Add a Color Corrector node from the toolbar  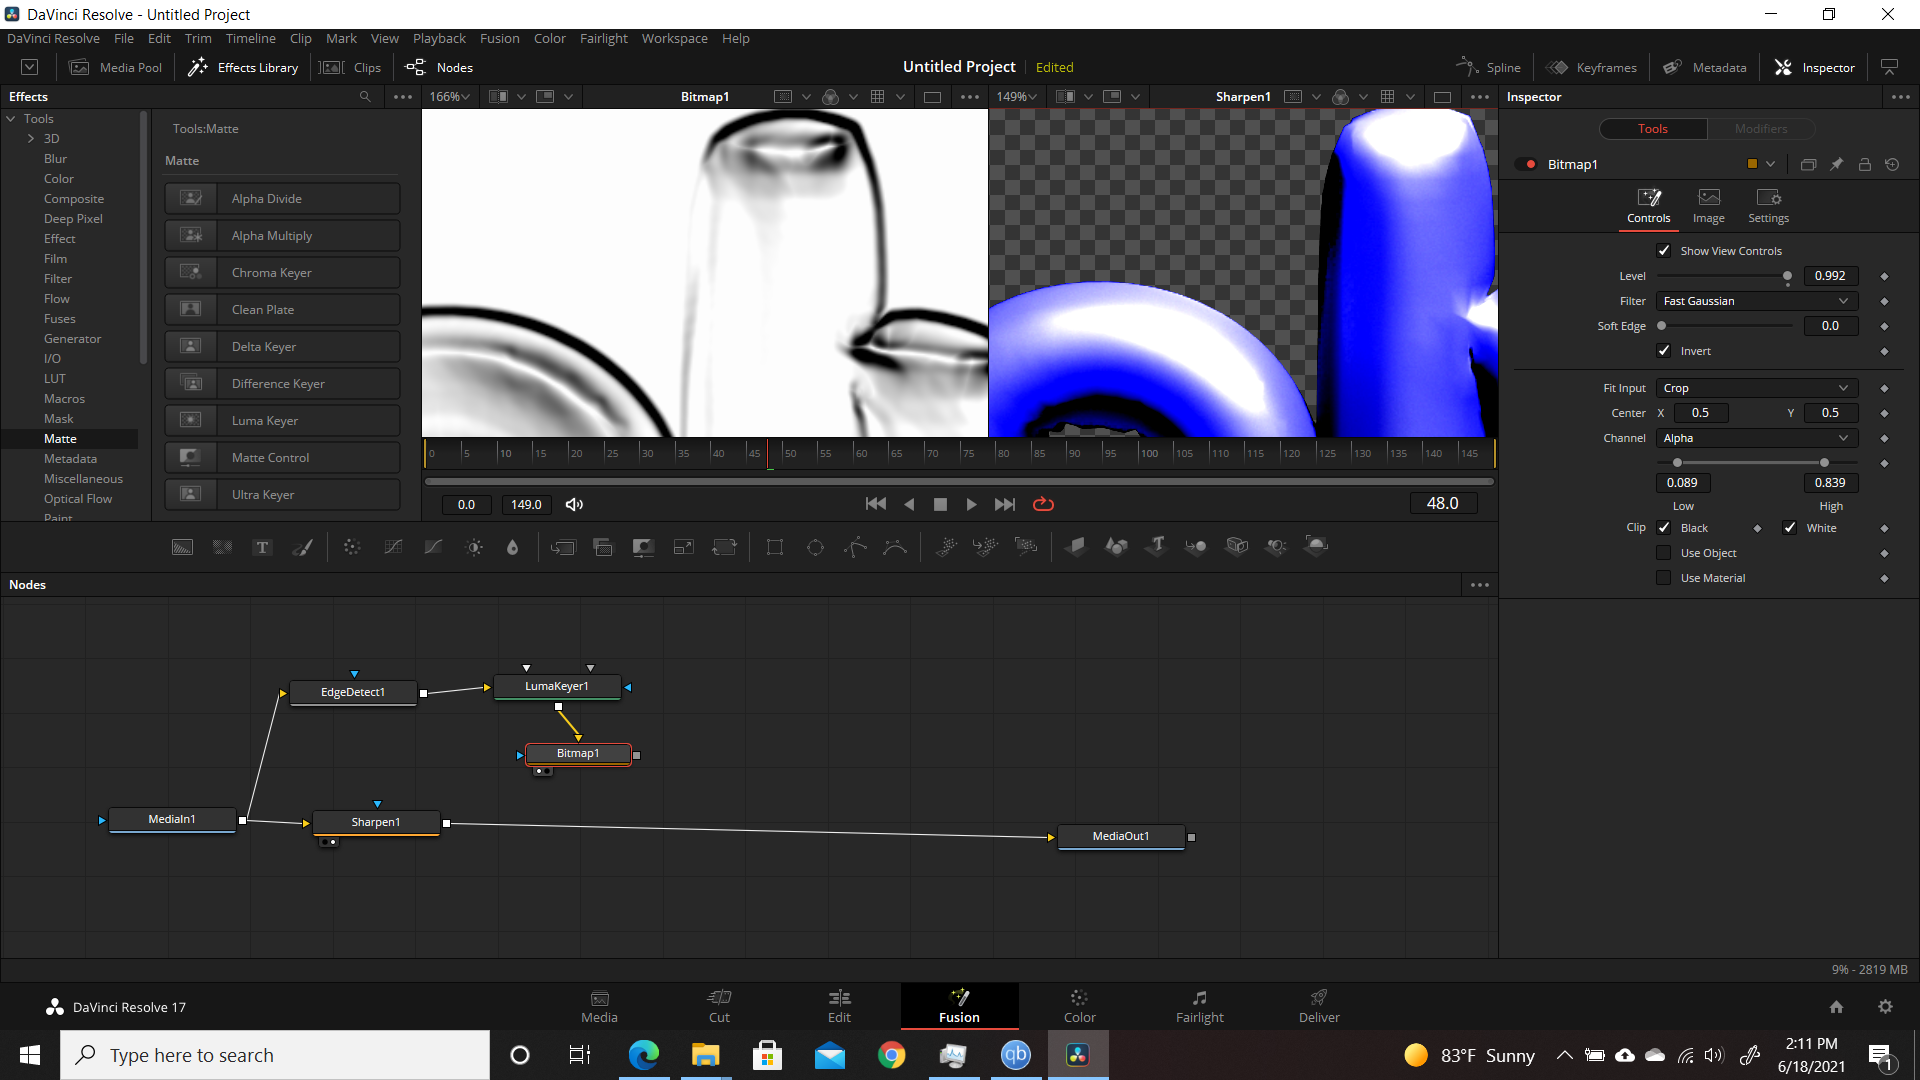click(x=352, y=547)
